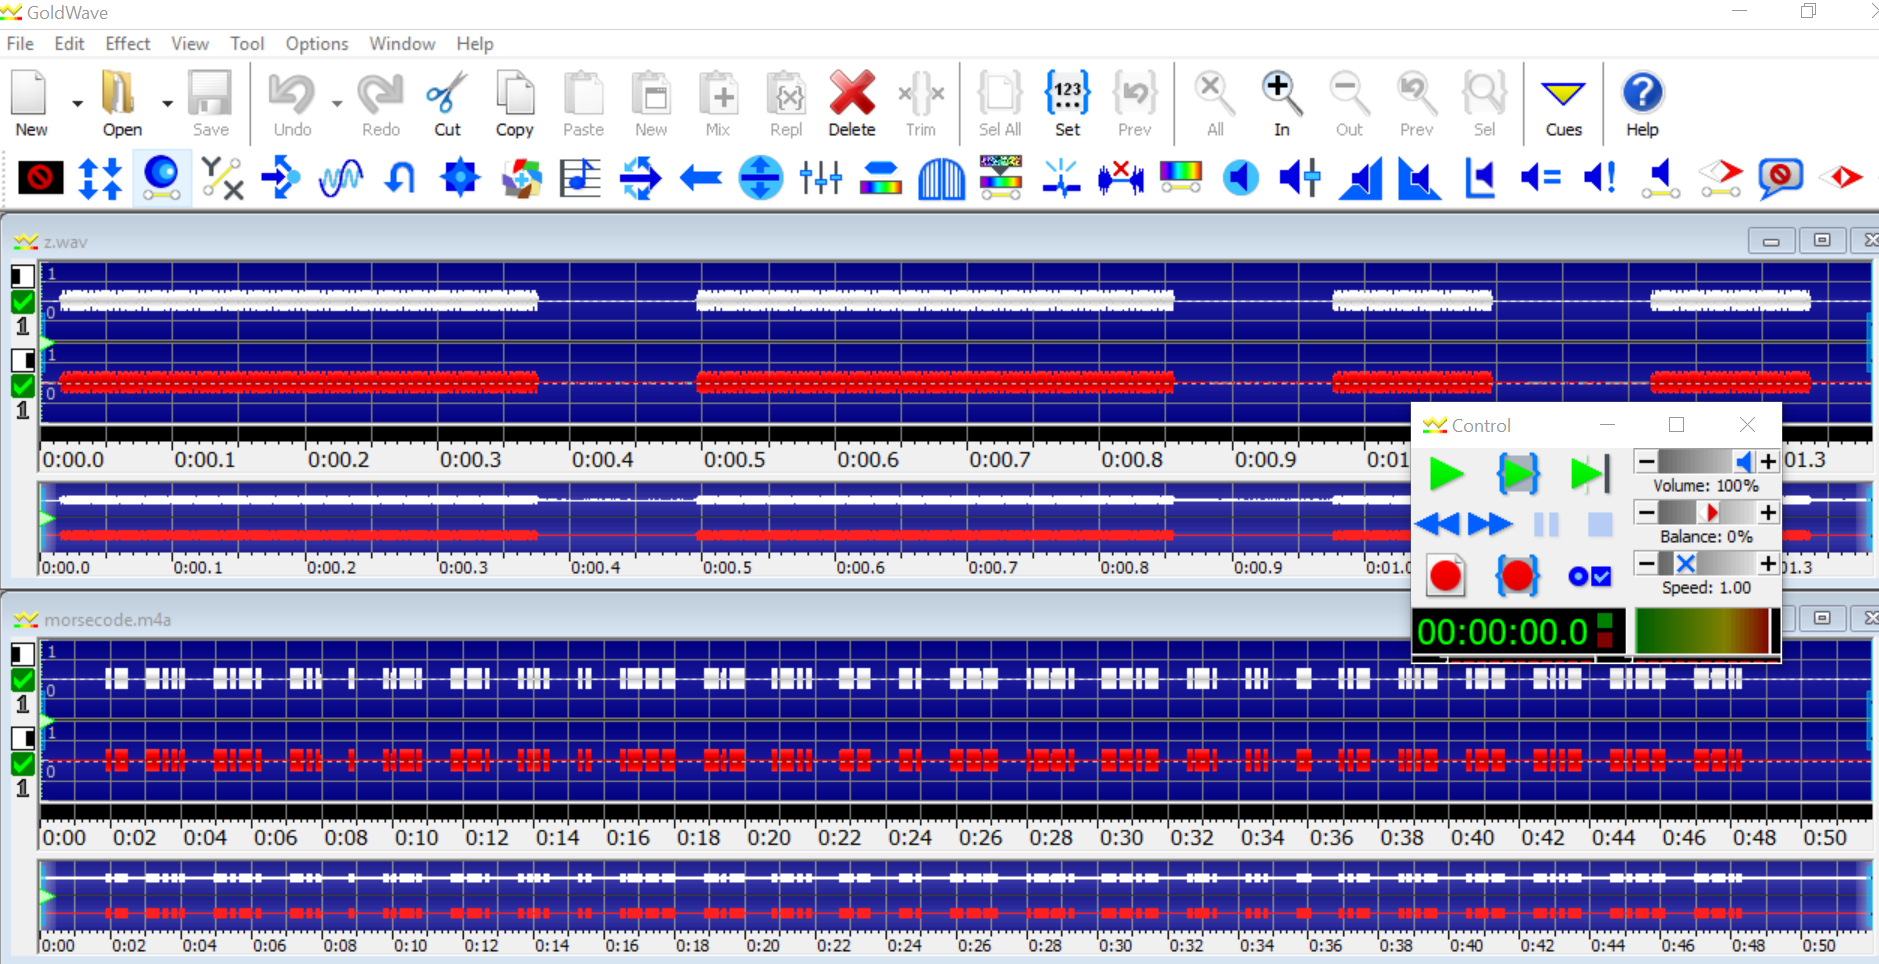Screen dimensions: 1879x964
Task: Click the Volume slider in Control window
Action: click(1707, 461)
